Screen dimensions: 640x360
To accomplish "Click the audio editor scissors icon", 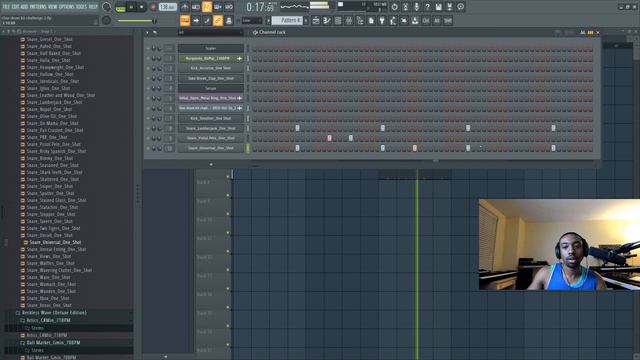I will point(405,7).
